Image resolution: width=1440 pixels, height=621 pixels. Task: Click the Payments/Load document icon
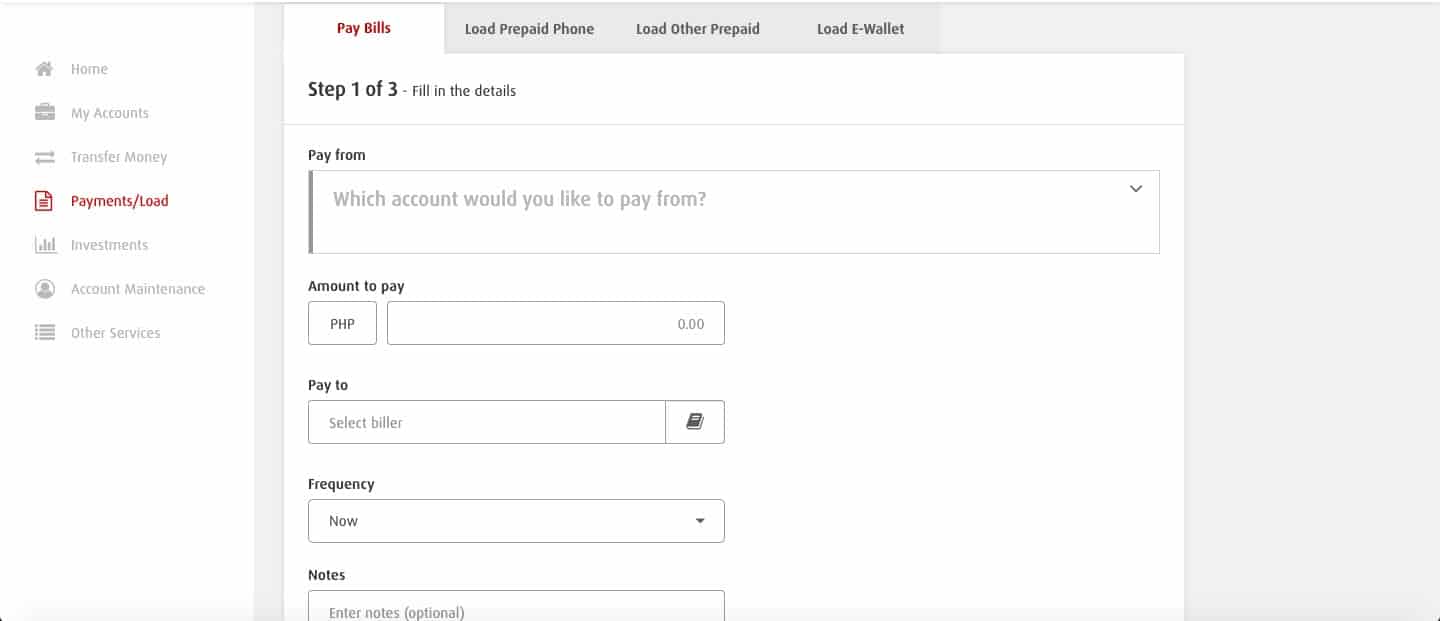[x=44, y=201]
